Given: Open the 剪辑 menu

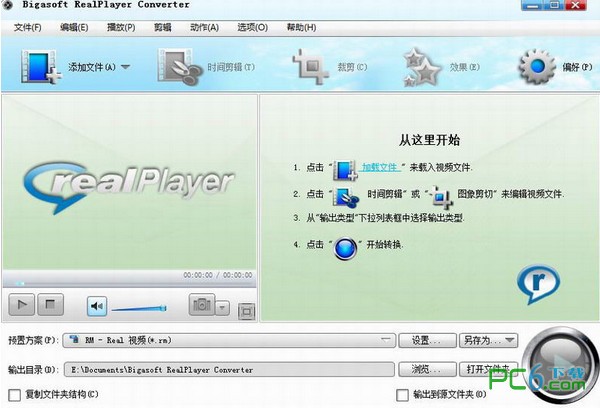Looking at the screenshot, I should tap(163, 28).
